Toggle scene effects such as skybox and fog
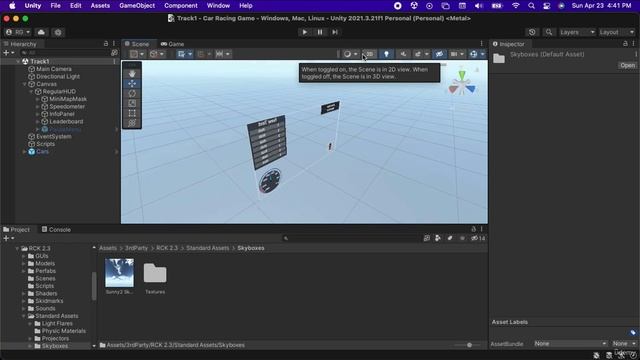The image size is (640, 360). pyautogui.click(x=418, y=54)
